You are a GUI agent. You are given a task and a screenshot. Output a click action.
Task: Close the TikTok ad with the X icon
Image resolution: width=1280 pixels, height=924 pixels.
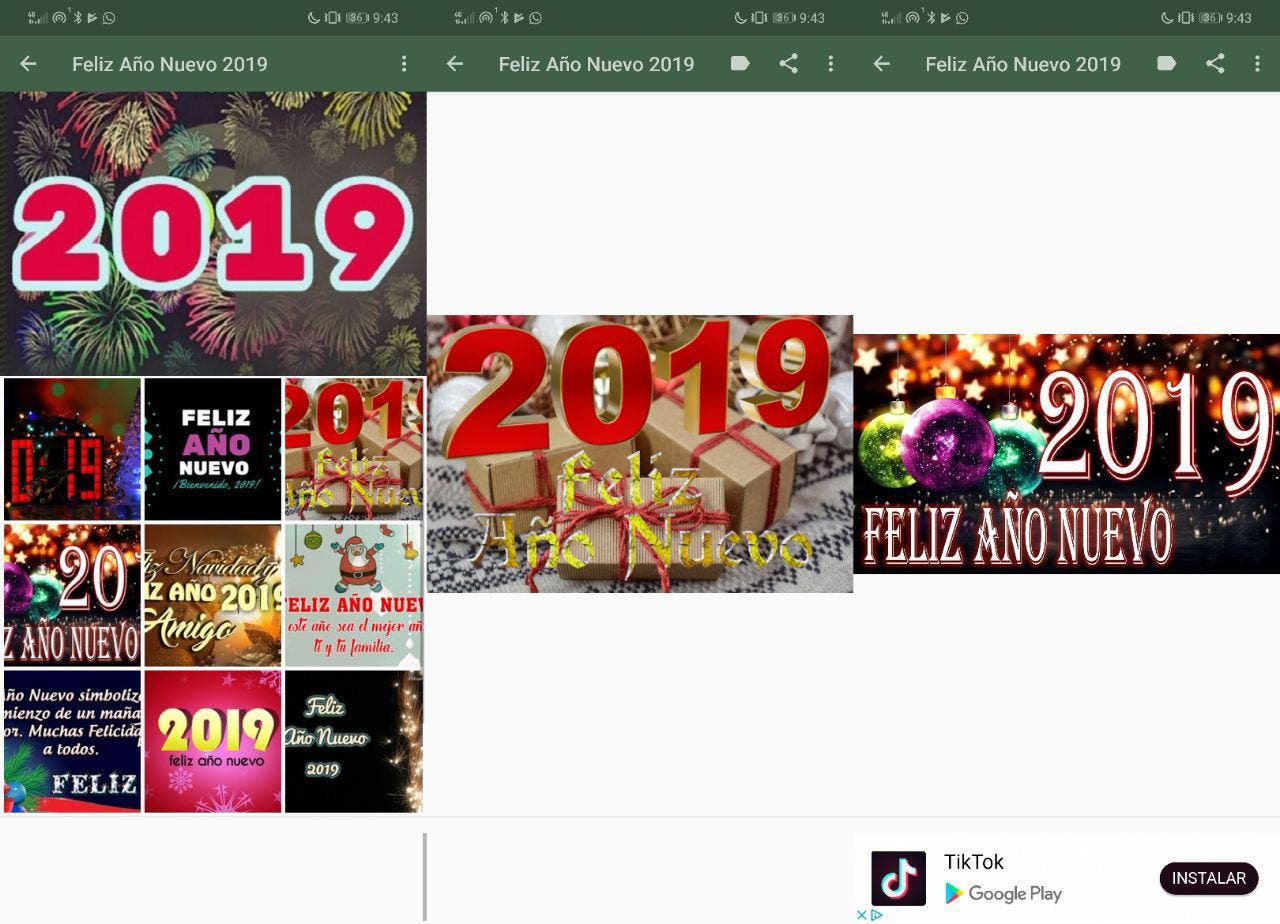click(862, 915)
